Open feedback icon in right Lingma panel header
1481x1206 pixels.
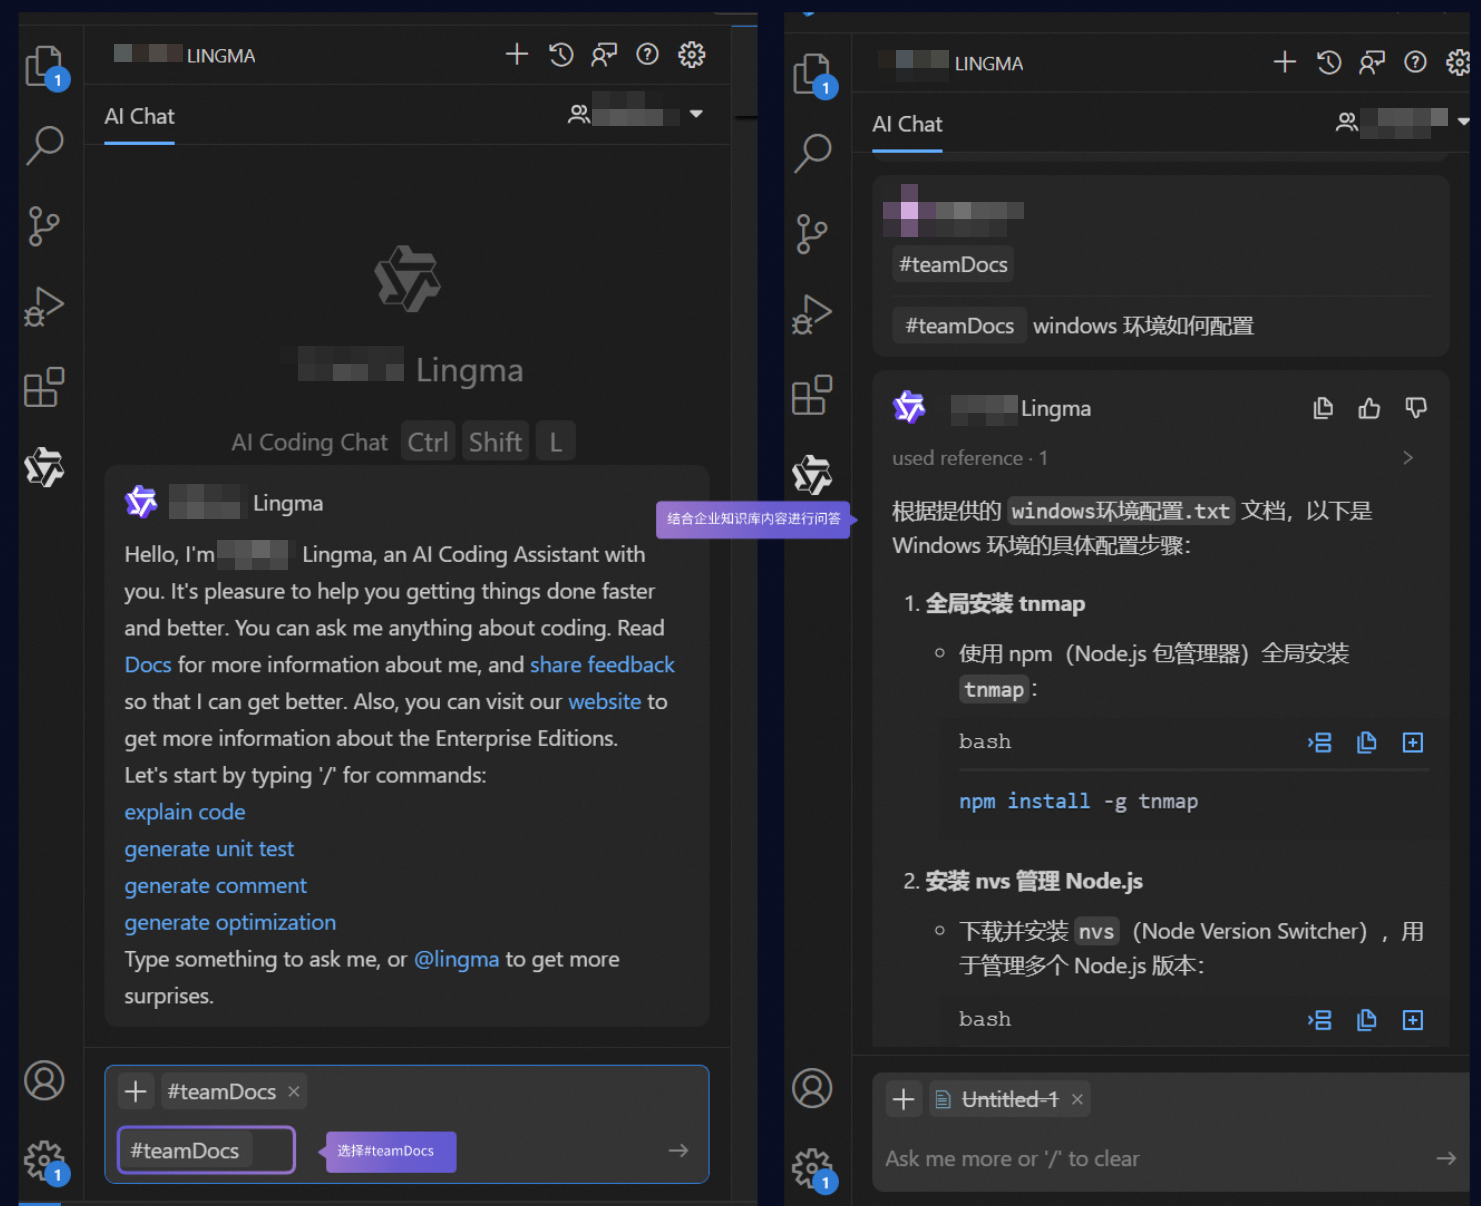click(1372, 62)
